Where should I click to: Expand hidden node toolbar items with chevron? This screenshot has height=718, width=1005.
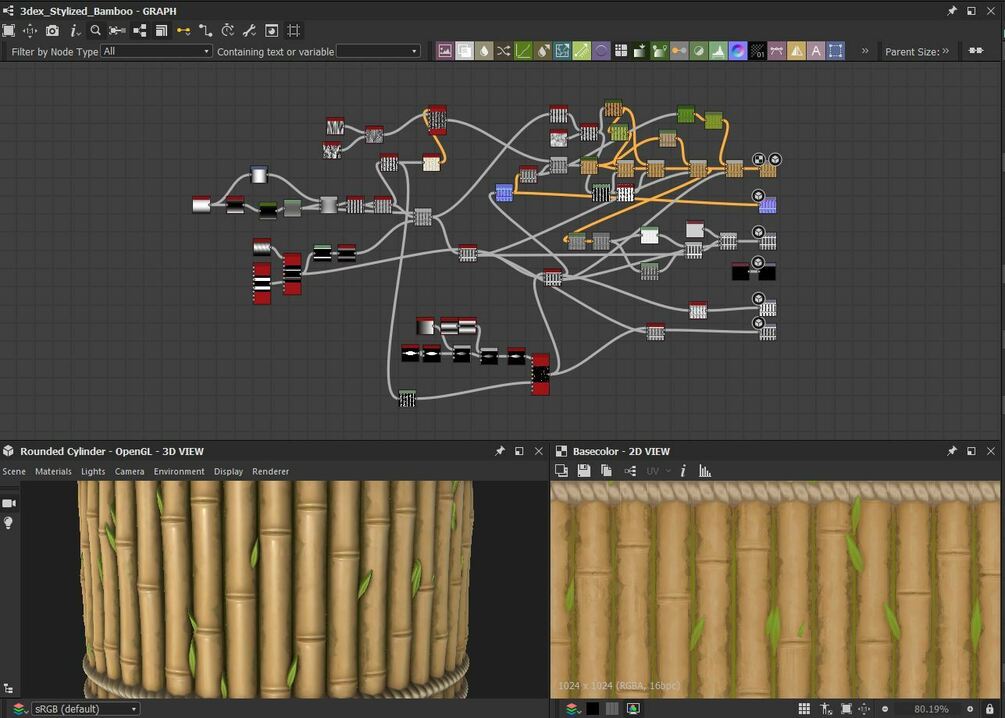(x=865, y=51)
